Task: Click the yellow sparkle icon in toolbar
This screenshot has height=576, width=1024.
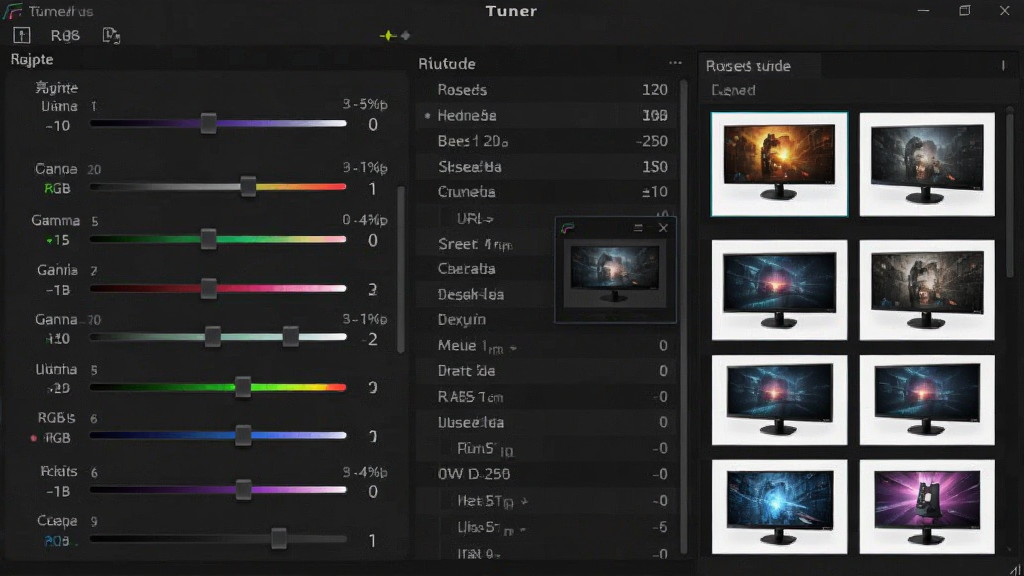Action: (388, 35)
